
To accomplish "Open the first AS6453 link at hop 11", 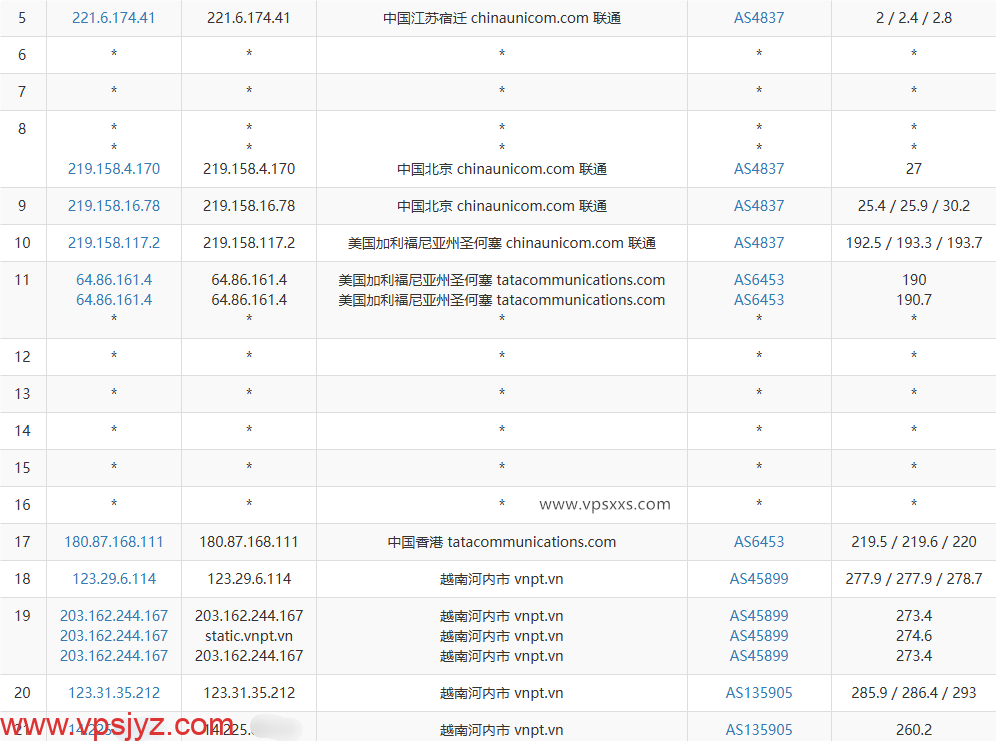I will pos(759,279).
